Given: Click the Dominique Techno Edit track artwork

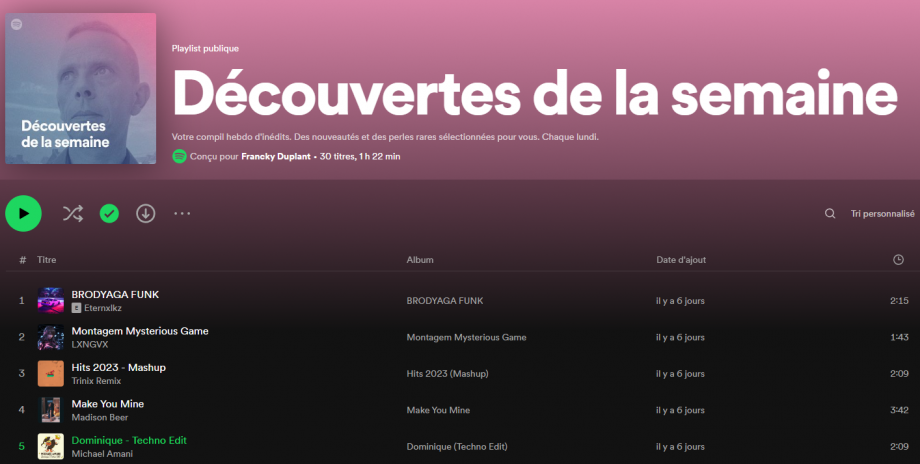Looking at the screenshot, I should [50, 446].
